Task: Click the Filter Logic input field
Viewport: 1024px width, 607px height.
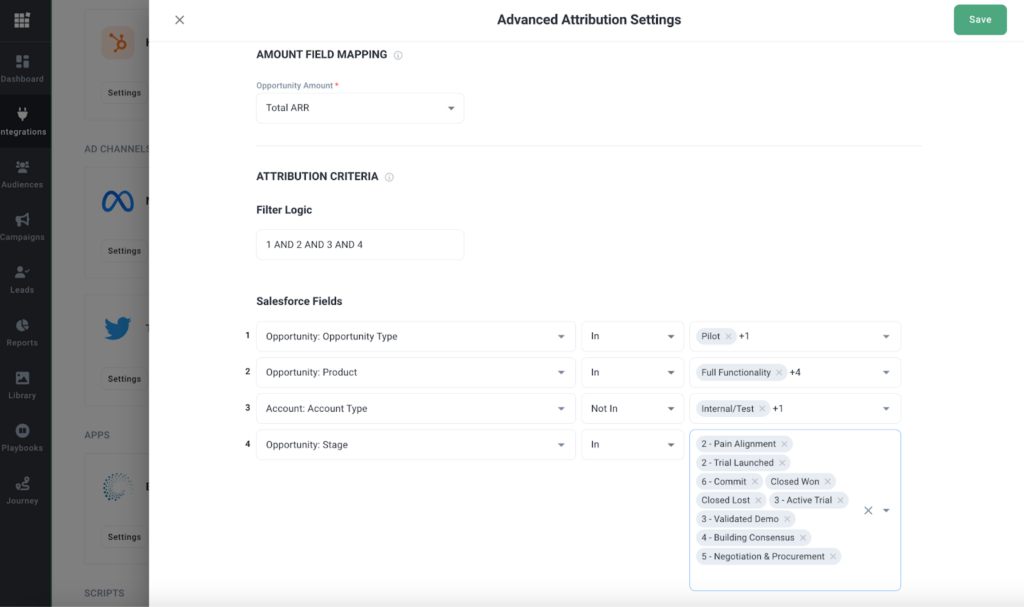Action: click(360, 244)
